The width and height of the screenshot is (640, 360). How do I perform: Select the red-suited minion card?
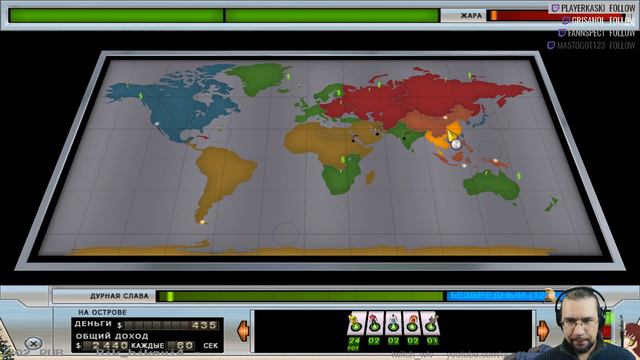[374, 324]
